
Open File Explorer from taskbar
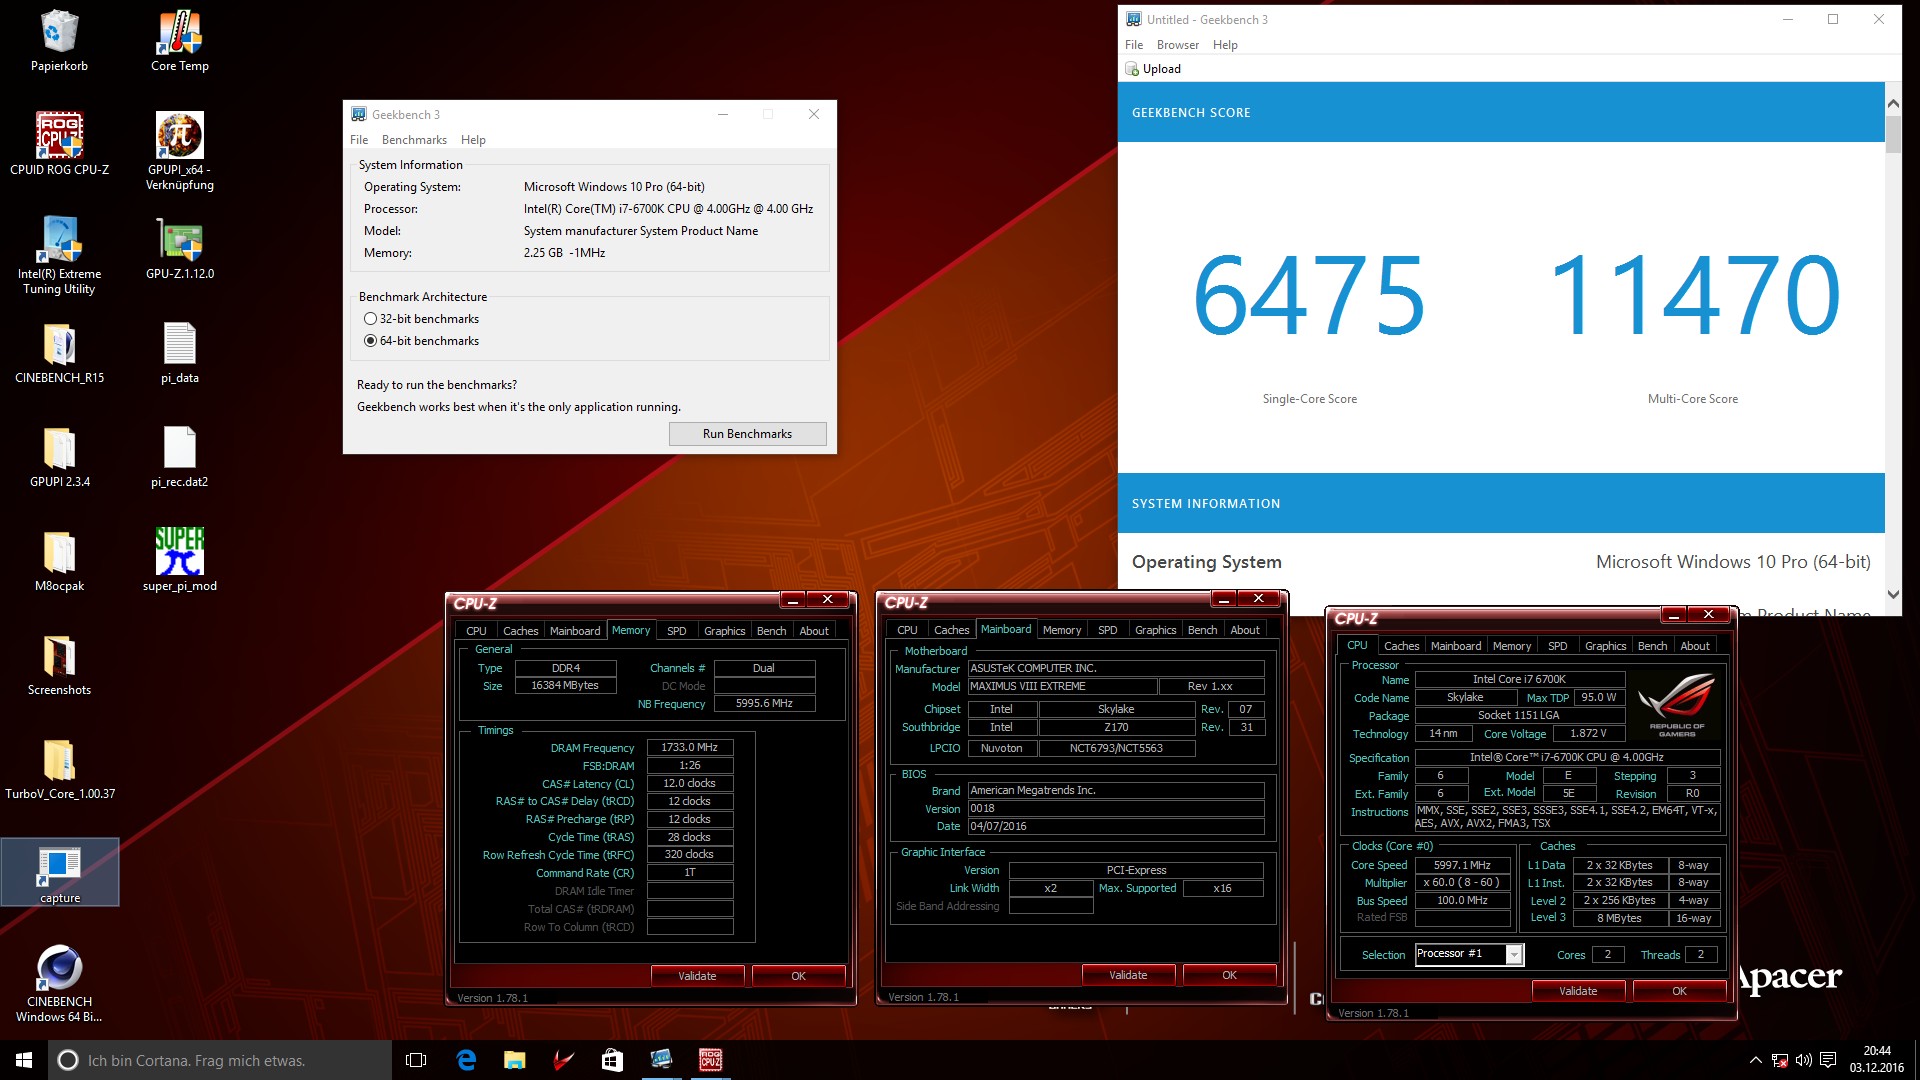514,1060
